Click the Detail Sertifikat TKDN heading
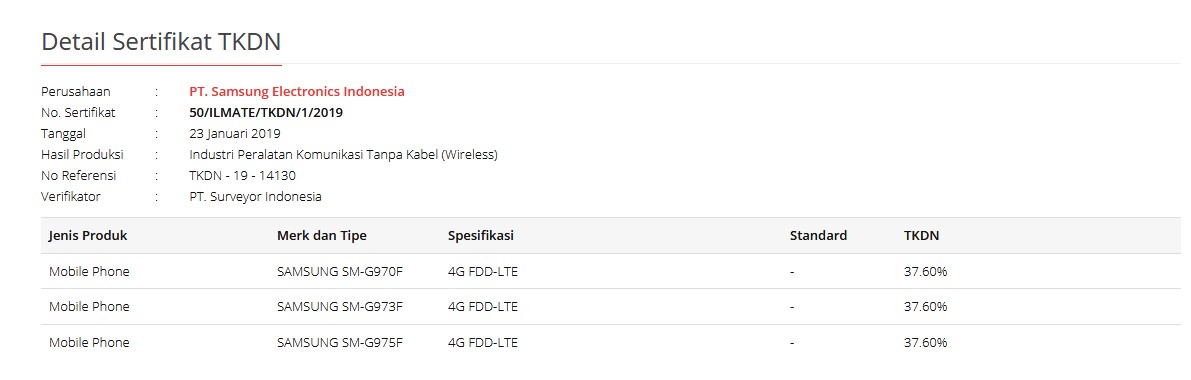Screen dimensions: 1191x380 [x=161, y=42]
